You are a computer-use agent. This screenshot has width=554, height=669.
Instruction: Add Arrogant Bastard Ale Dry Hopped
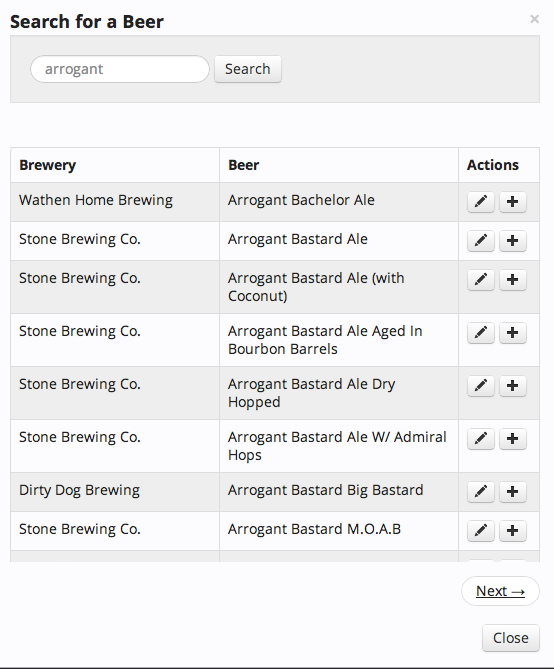(x=512, y=386)
